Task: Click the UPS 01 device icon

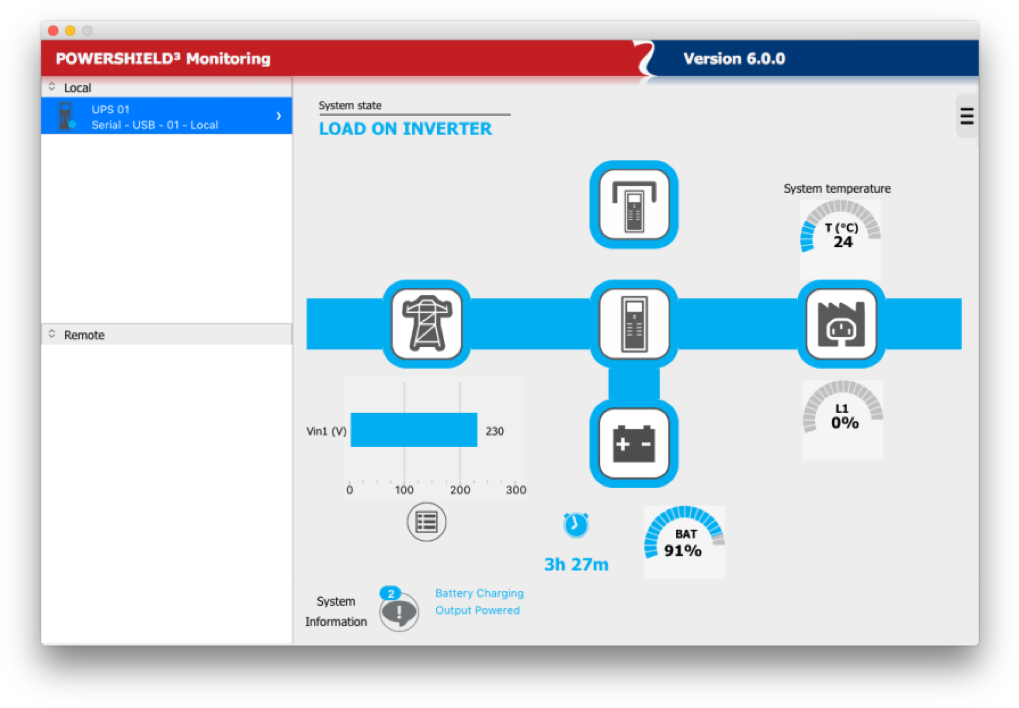Action: [66, 116]
